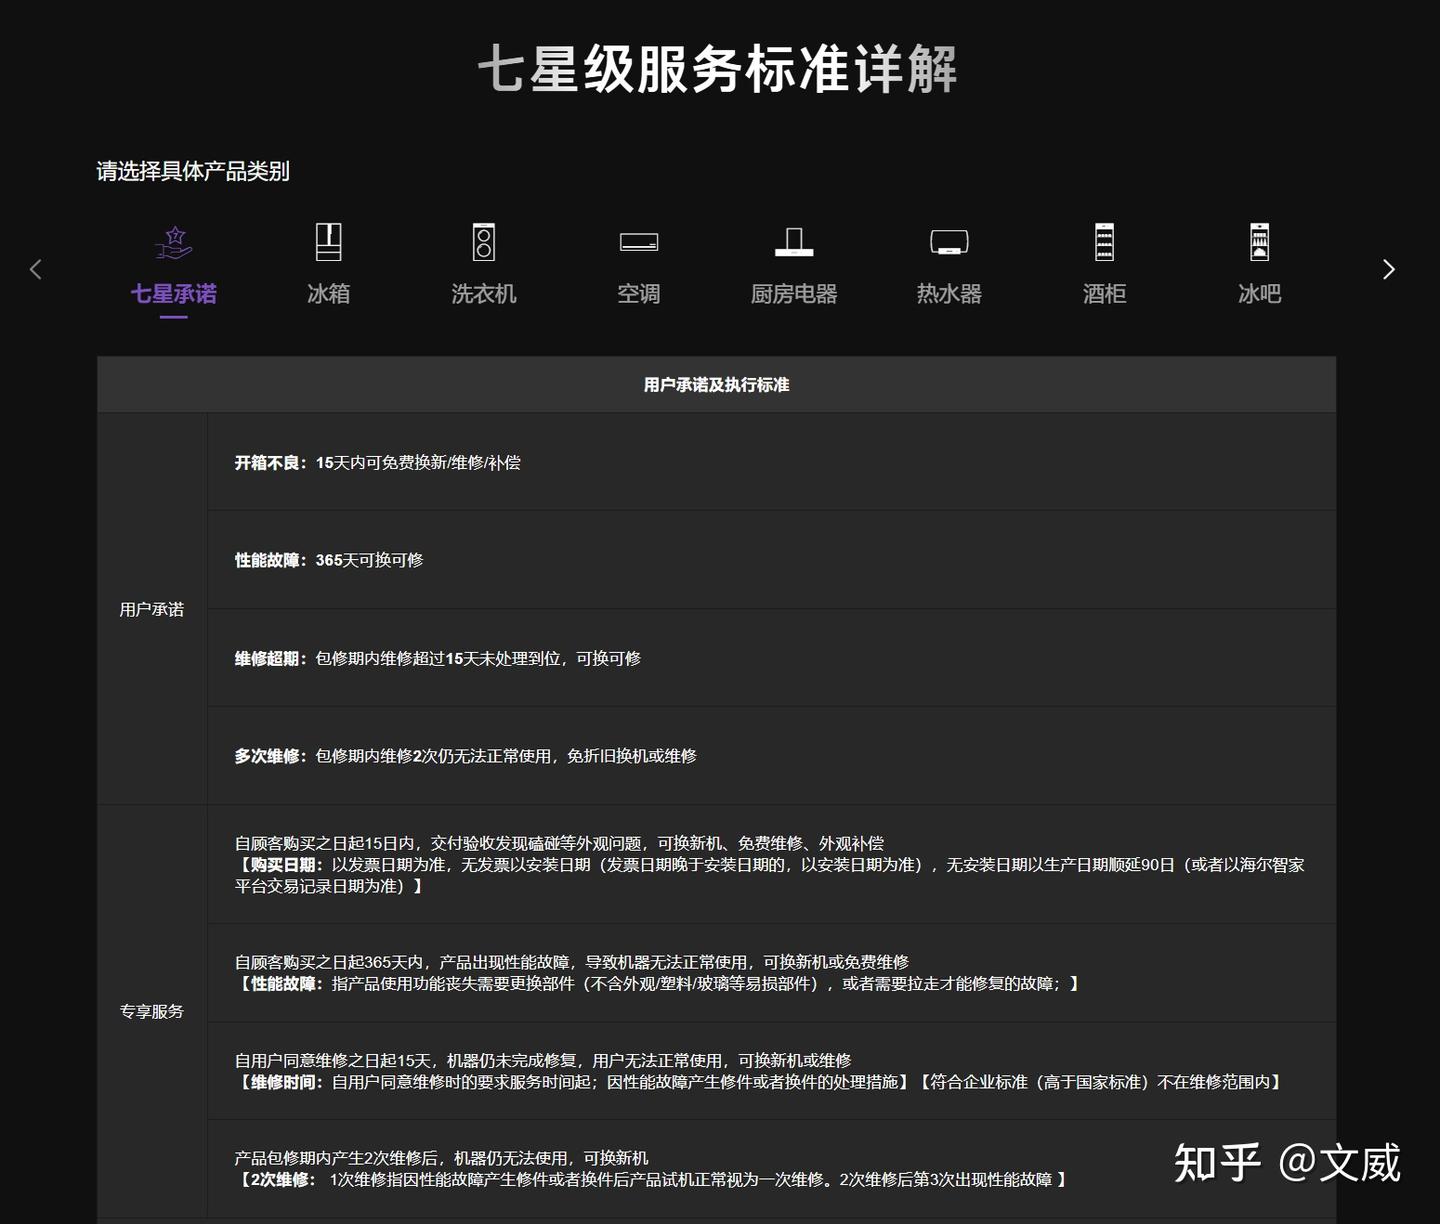
Task: Click the 【购买日期】 definition text
Action: [x=770, y=876]
